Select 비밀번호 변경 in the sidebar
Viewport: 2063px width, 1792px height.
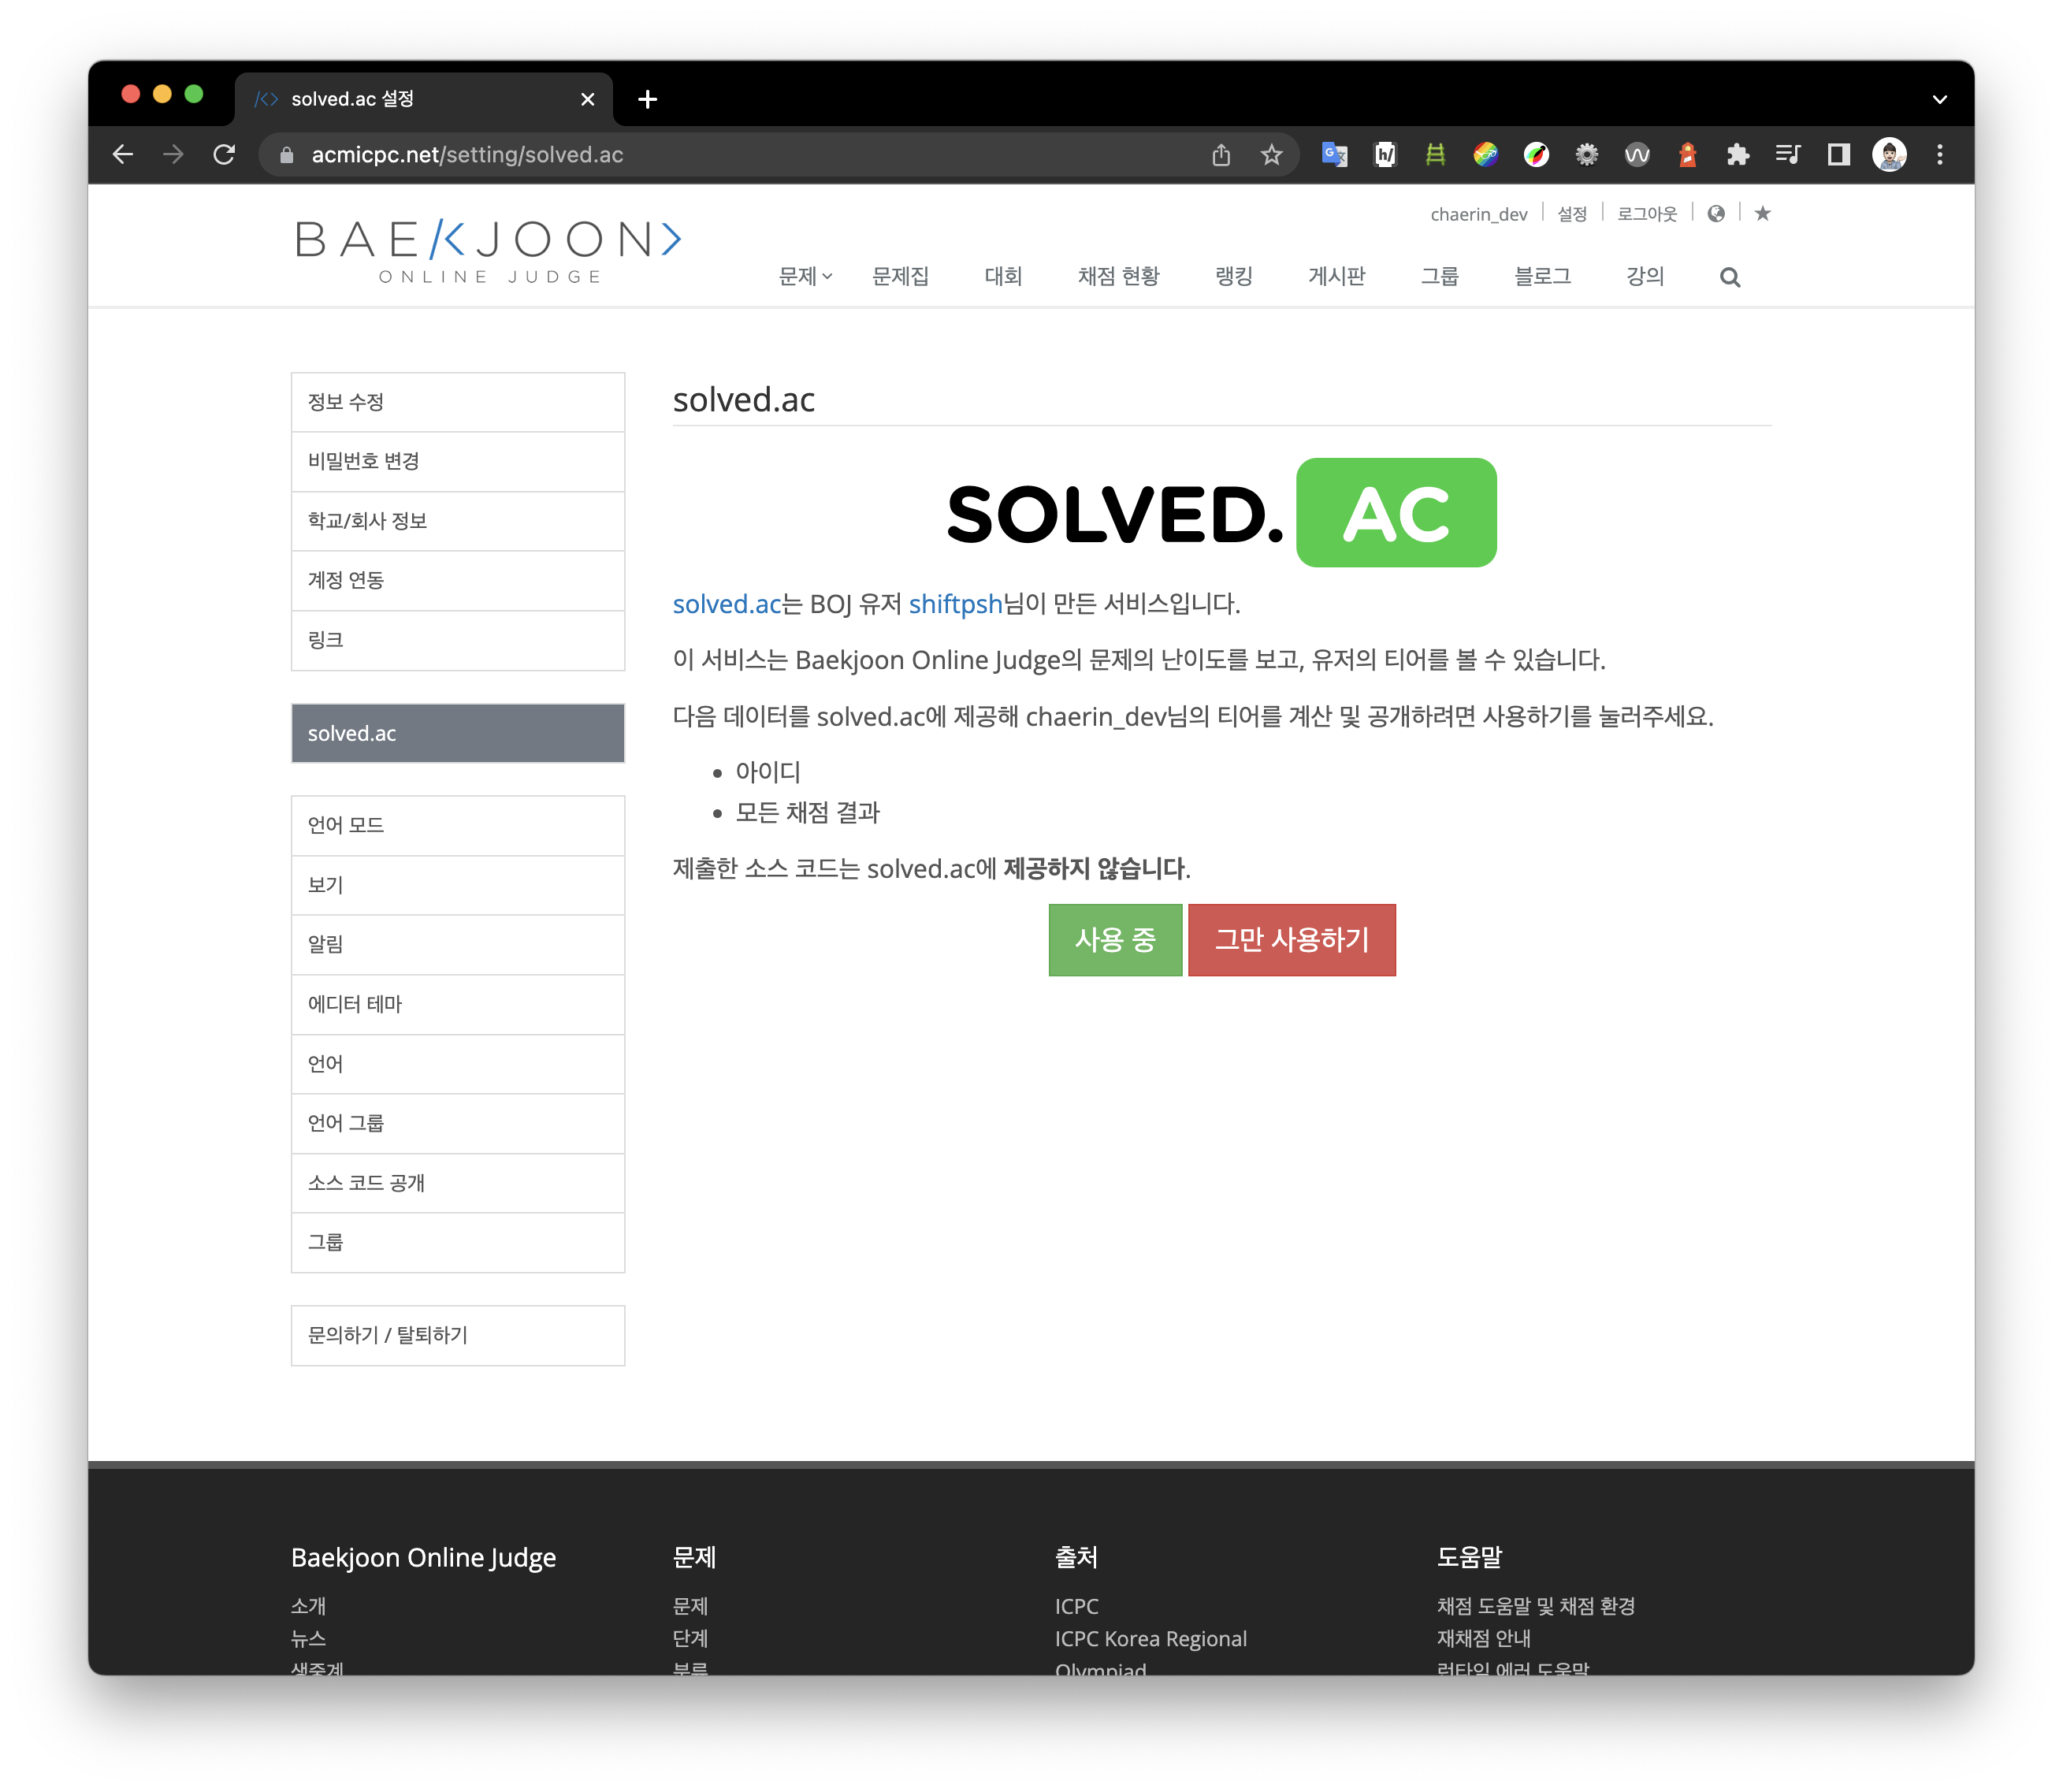[458, 461]
